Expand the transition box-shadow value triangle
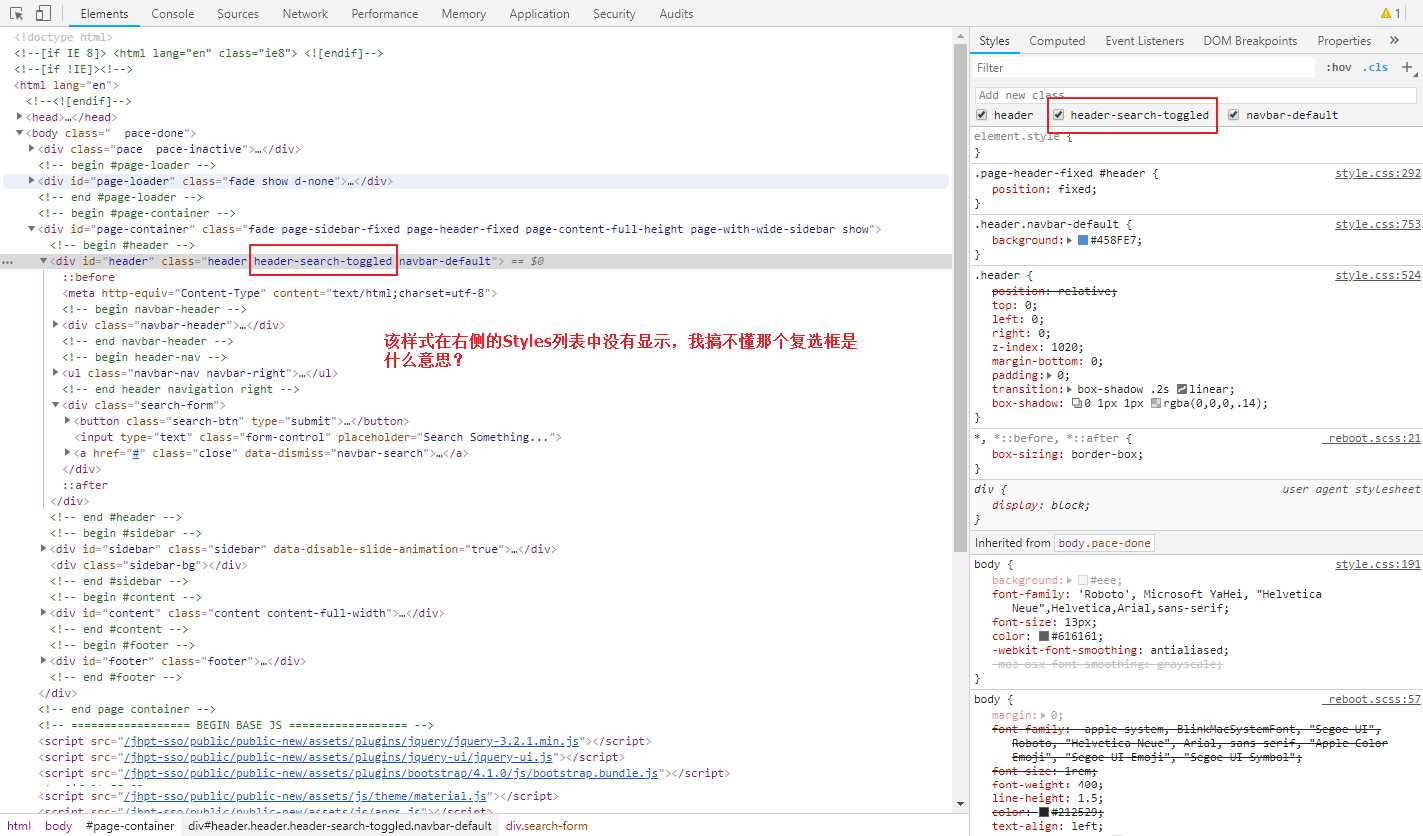This screenshot has width=1423, height=836. (x=1070, y=389)
